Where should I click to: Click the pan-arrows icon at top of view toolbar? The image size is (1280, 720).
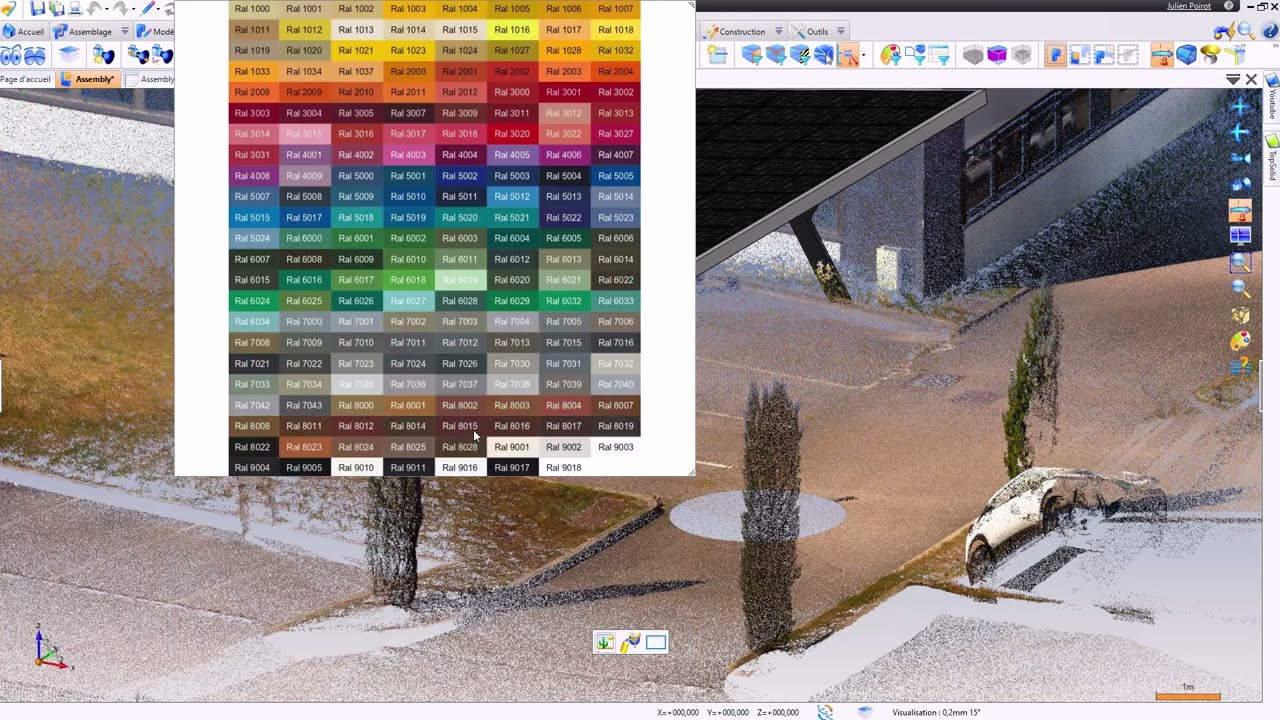point(1240,107)
